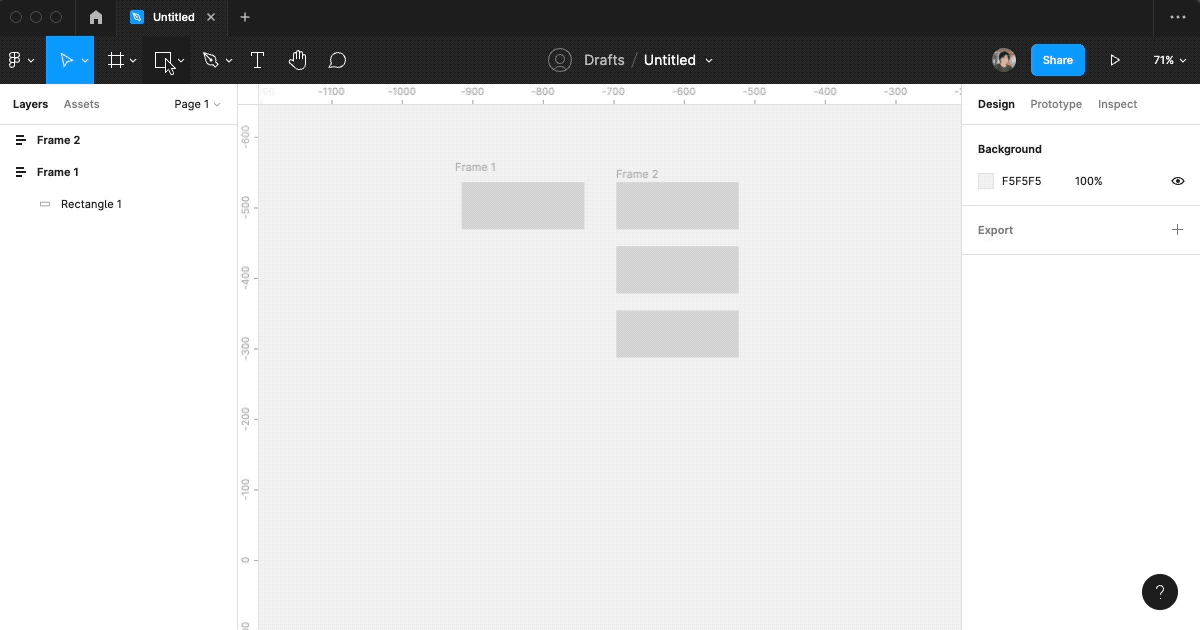The height and width of the screenshot is (630, 1200).
Task: Open the zoom level dropdown
Action: coord(1168,59)
